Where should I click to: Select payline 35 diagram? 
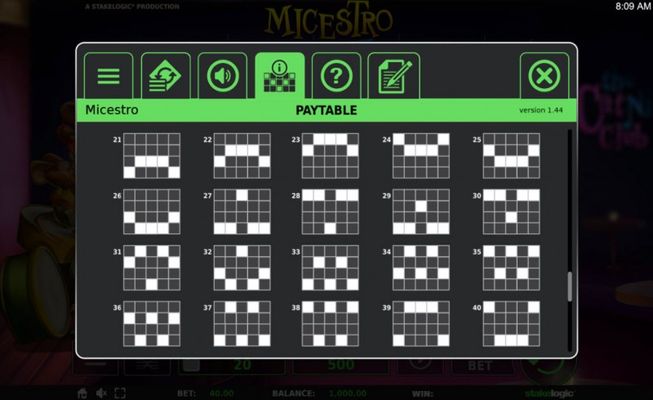511,268
